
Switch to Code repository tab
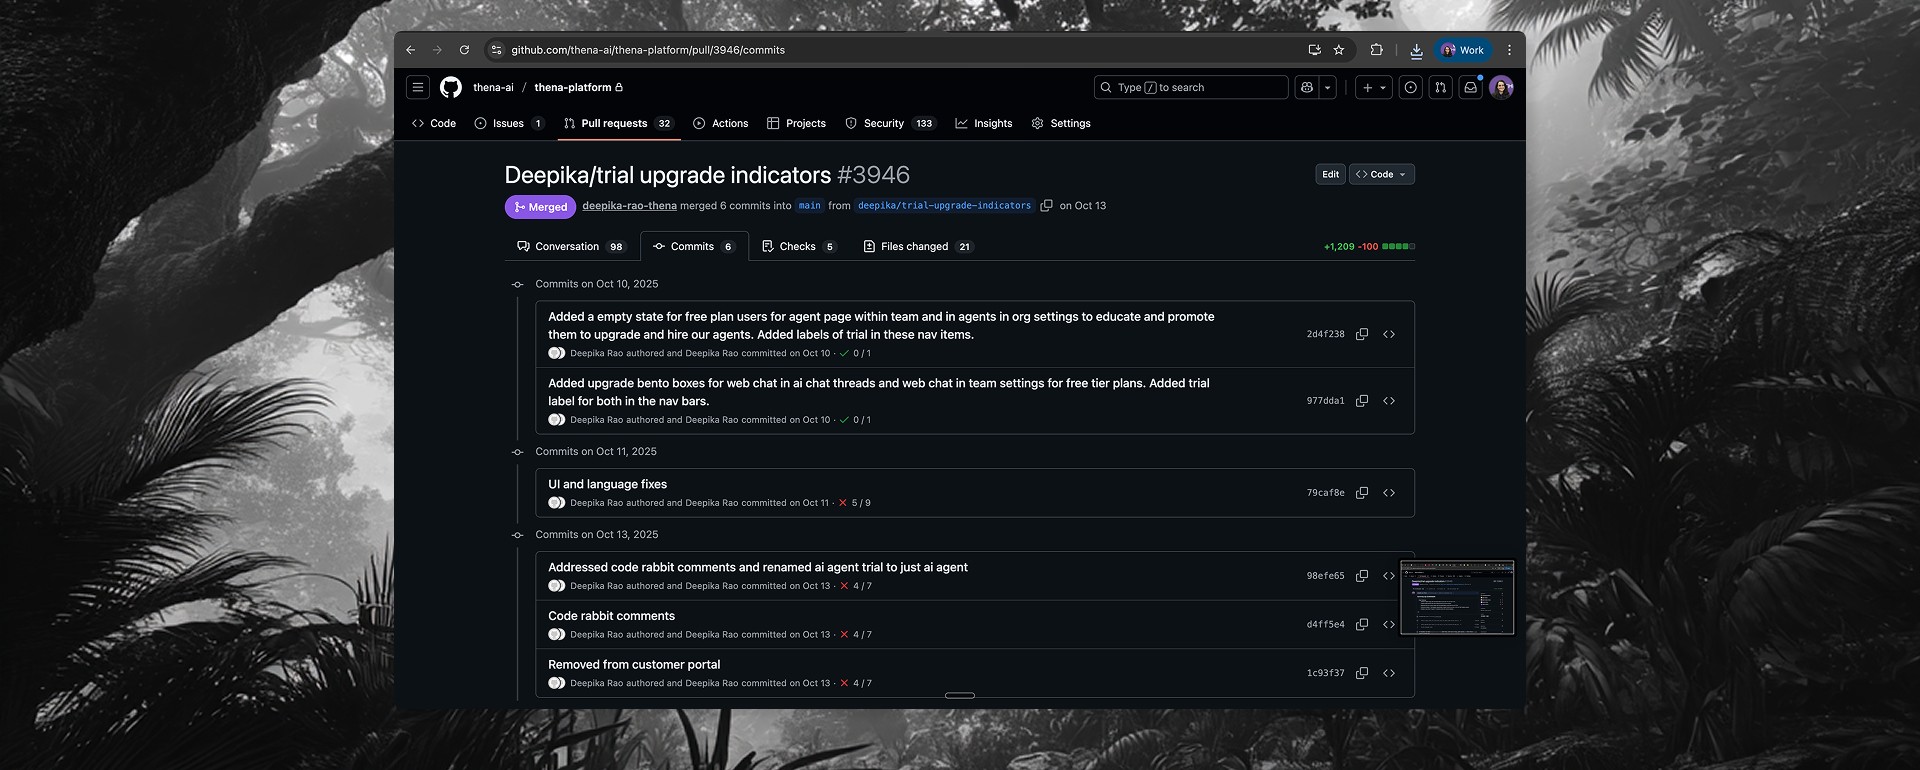tap(434, 124)
